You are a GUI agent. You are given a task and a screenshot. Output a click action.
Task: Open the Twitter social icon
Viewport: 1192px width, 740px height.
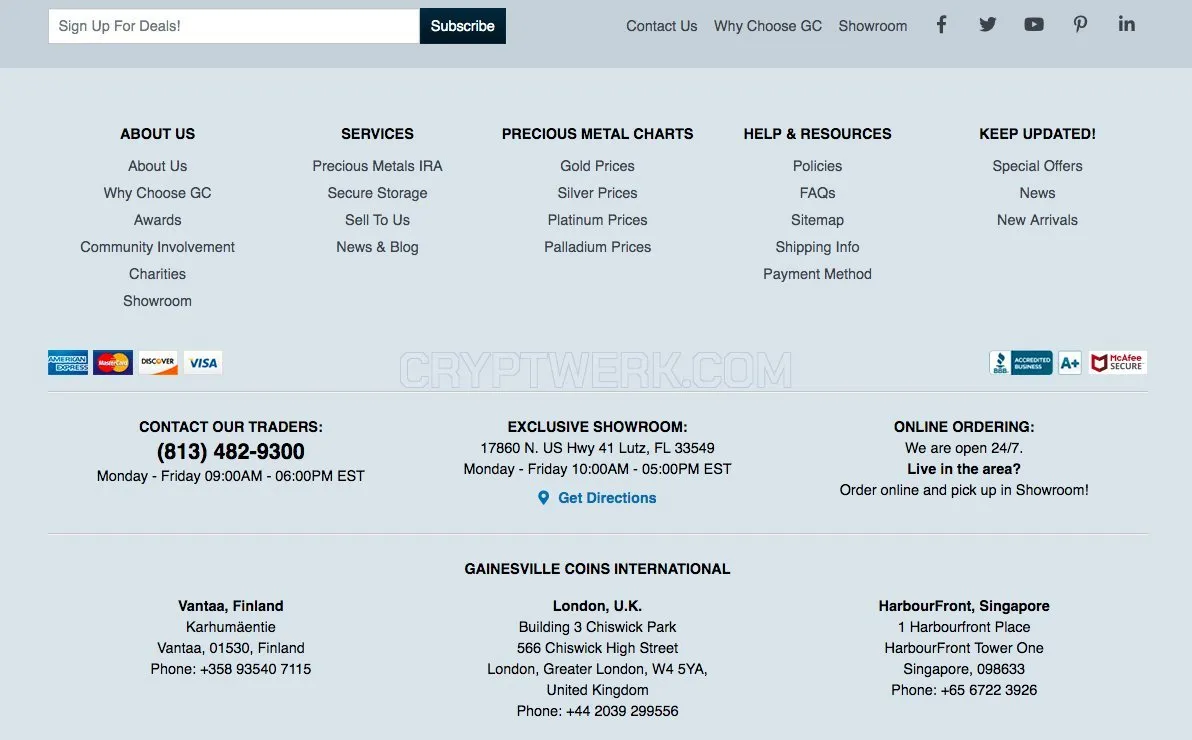click(x=988, y=24)
